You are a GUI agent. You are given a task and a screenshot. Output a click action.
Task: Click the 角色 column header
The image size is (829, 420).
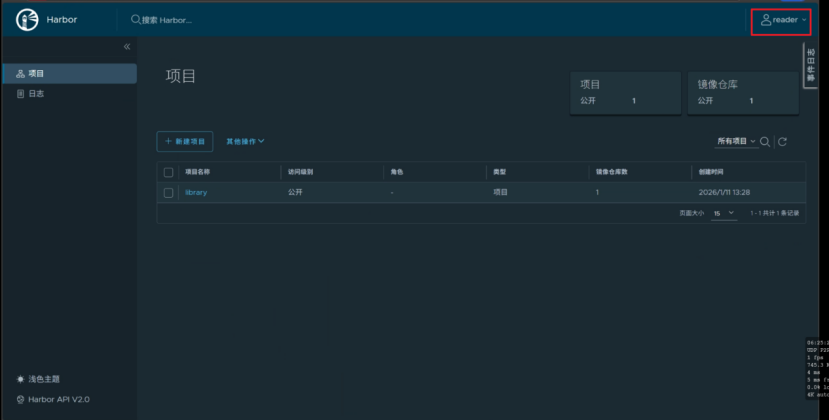click(x=397, y=172)
